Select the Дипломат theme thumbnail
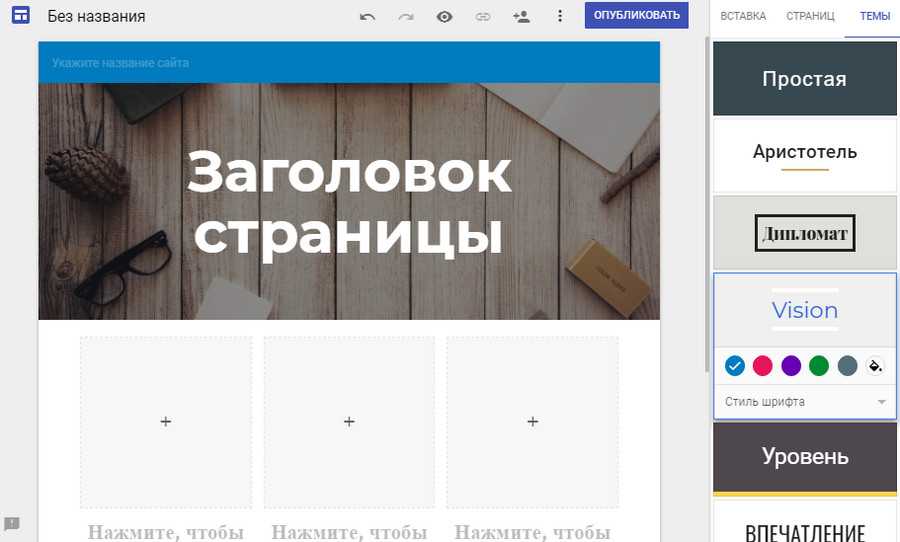This screenshot has height=542, width=900. click(805, 233)
